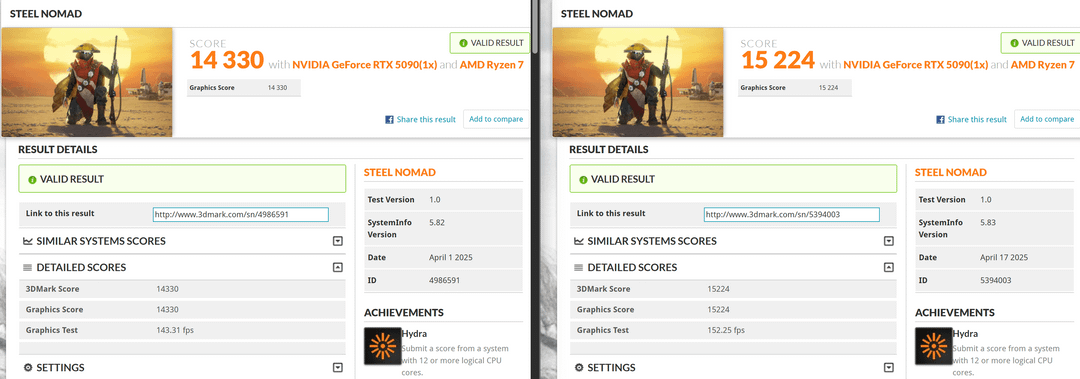Click Facebook icon in right window
Viewport: 1080px width, 379px height.
(x=940, y=120)
